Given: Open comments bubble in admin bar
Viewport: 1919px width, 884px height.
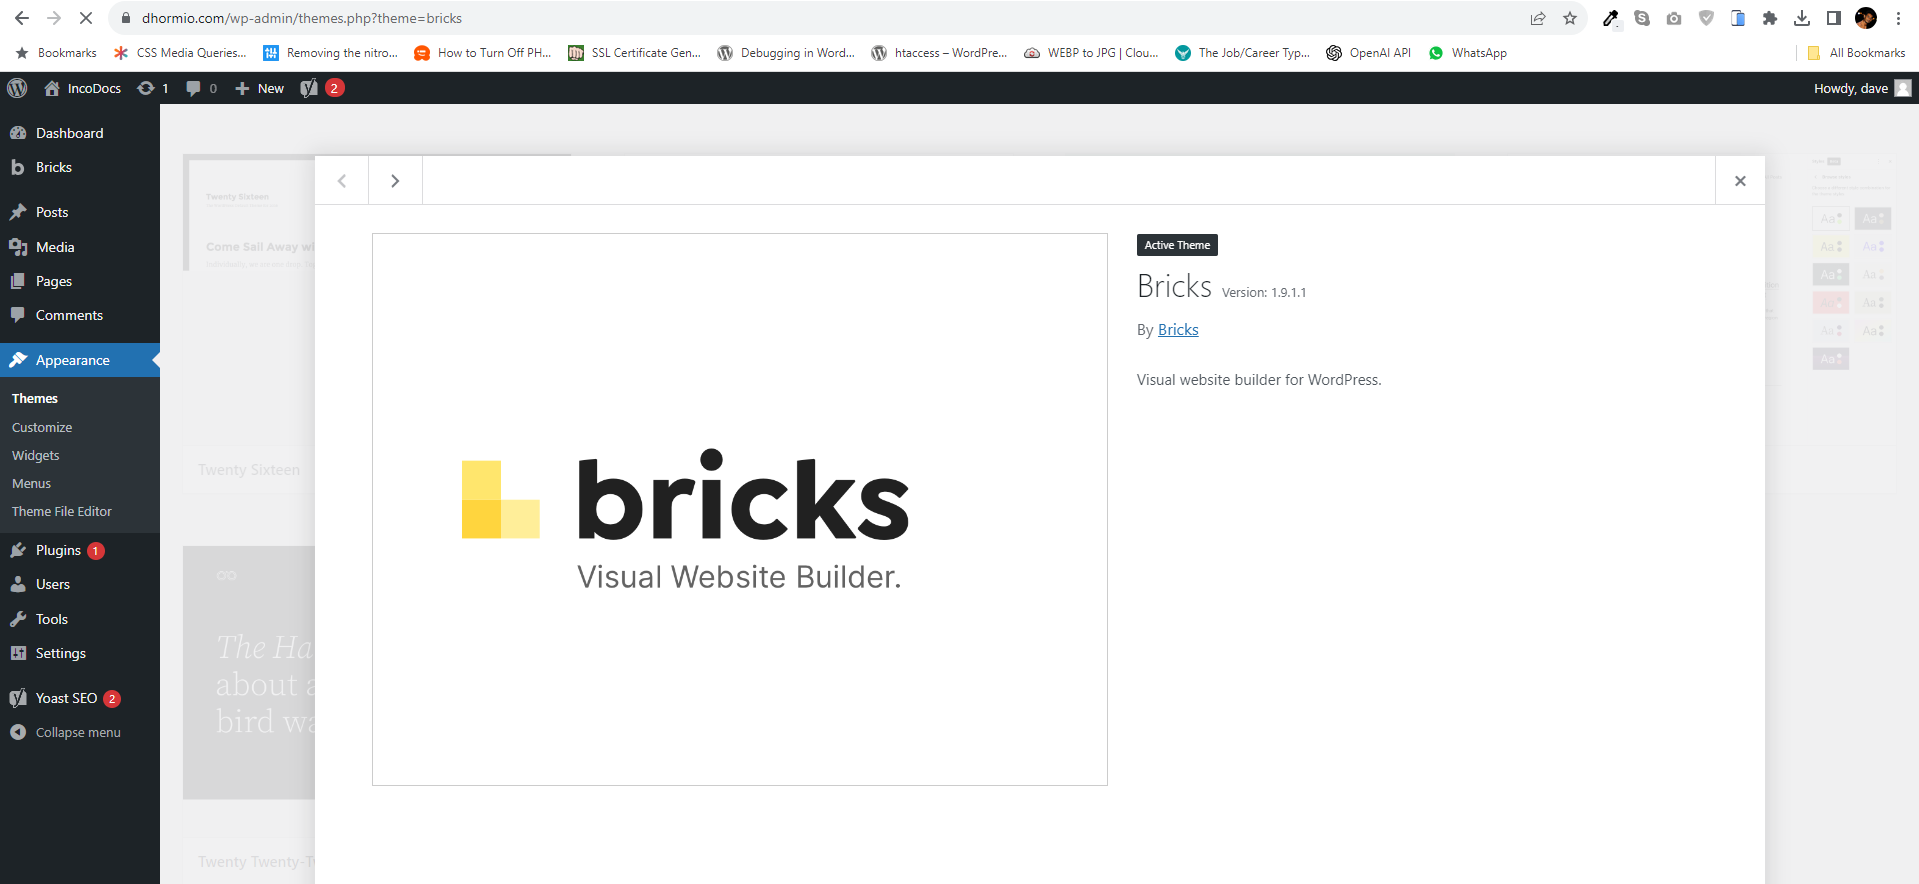Looking at the screenshot, I should 201,88.
